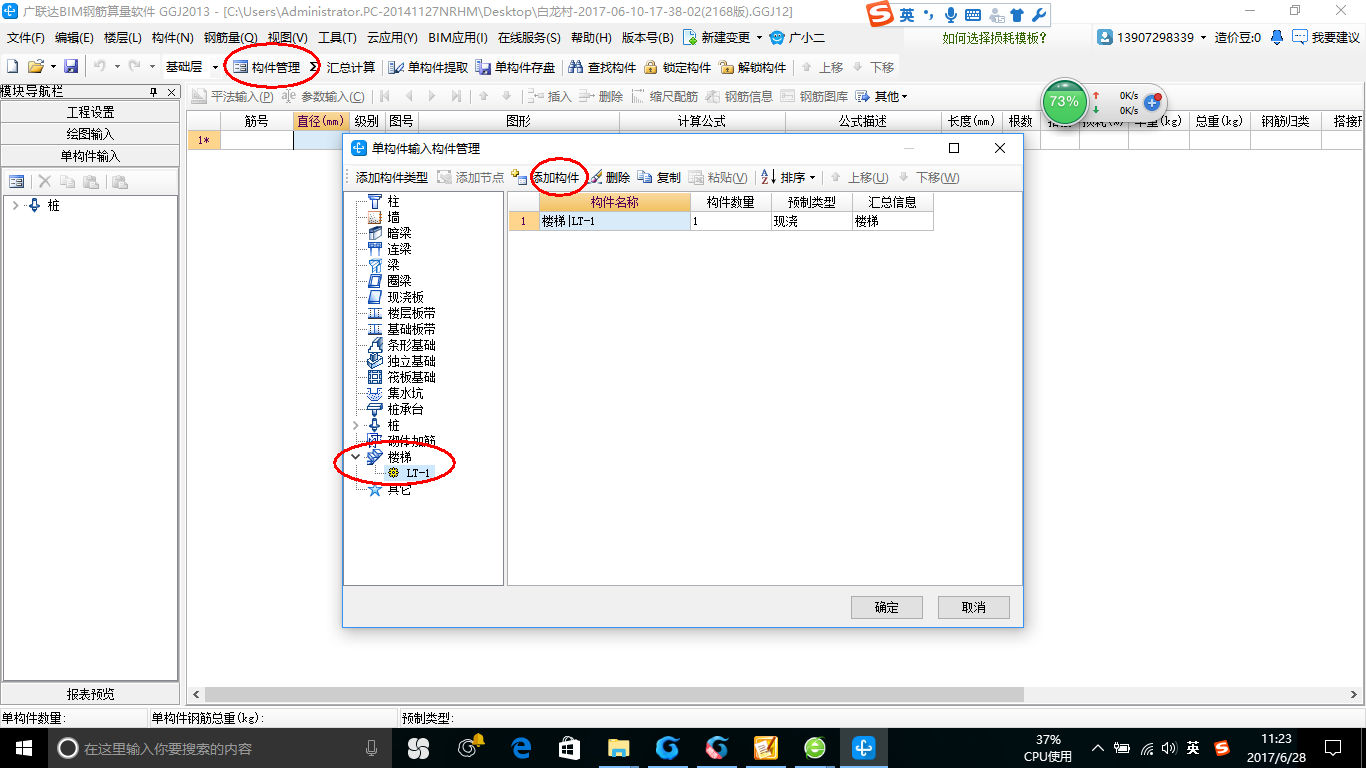The width and height of the screenshot is (1366, 768).
Task: Click horizontal scrollbar at bottom
Action: click(x=614, y=694)
